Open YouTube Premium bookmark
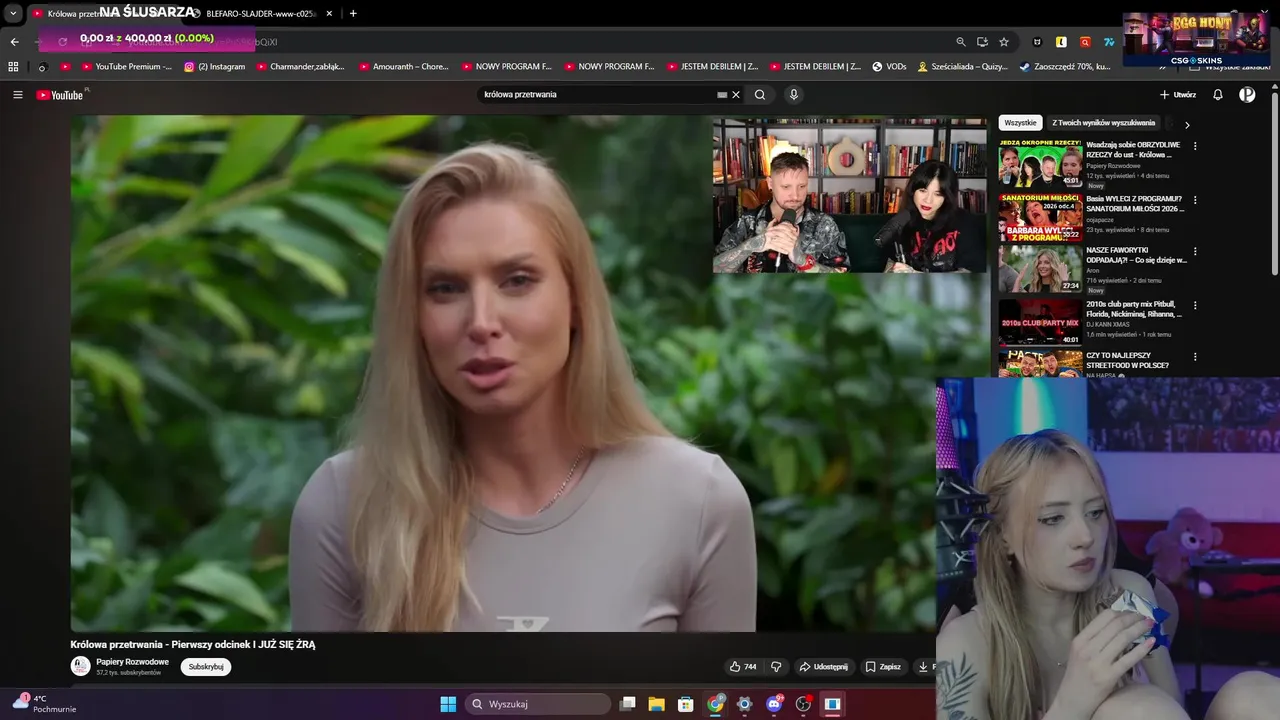Viewport: 1280px width, 720px height. [x=126, y=67]
